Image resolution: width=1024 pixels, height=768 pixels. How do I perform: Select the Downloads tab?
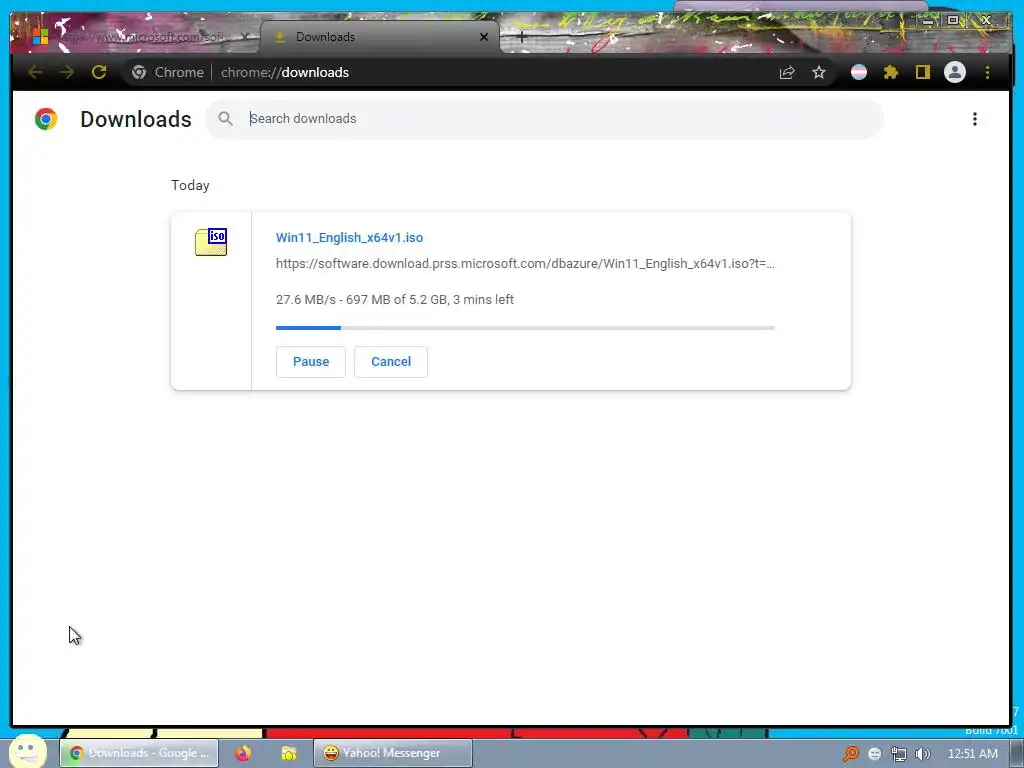[379, 37]
